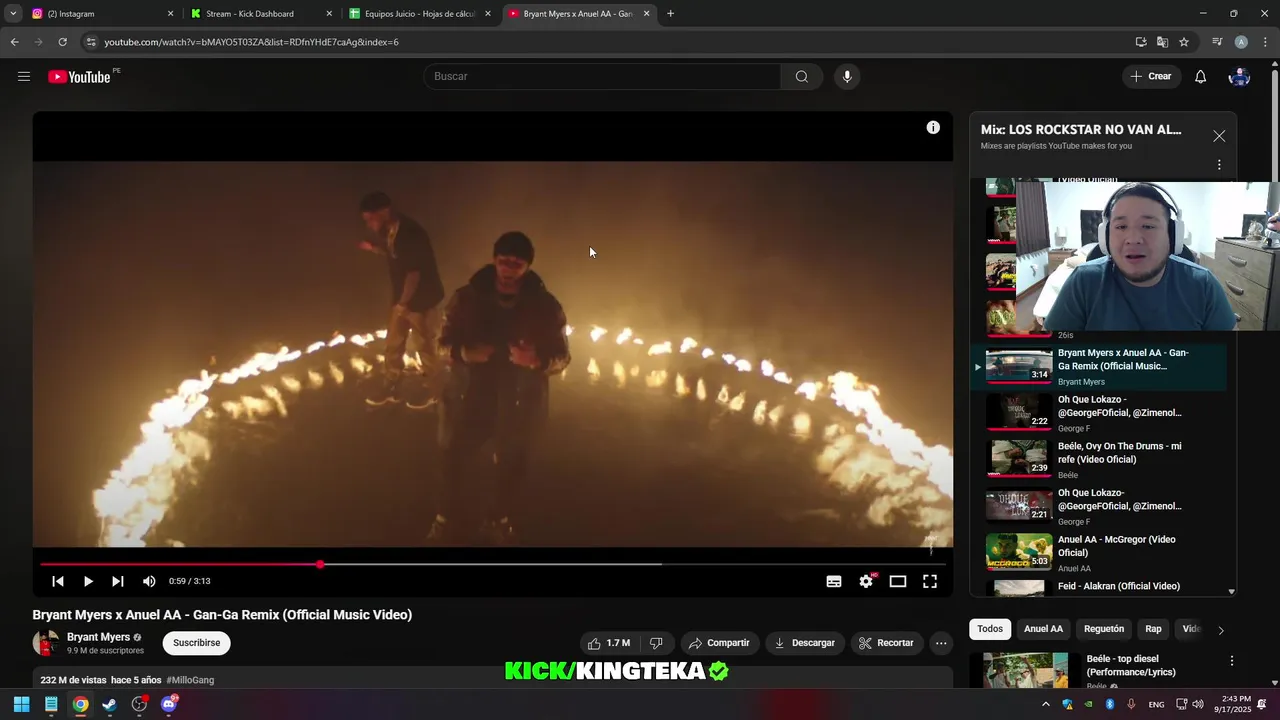Reload the current page
This screenshot has width=1280, height=720.
pos(62,42)
